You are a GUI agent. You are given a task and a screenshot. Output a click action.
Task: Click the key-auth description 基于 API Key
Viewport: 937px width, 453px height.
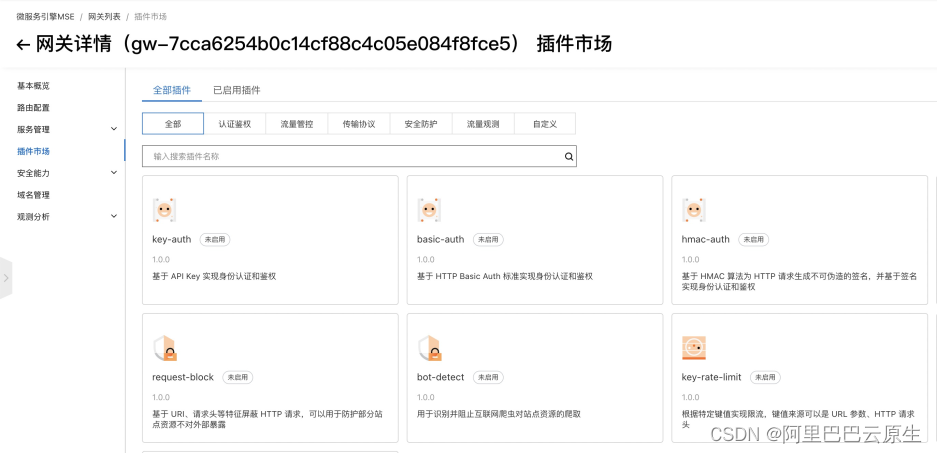click(215, 276)
